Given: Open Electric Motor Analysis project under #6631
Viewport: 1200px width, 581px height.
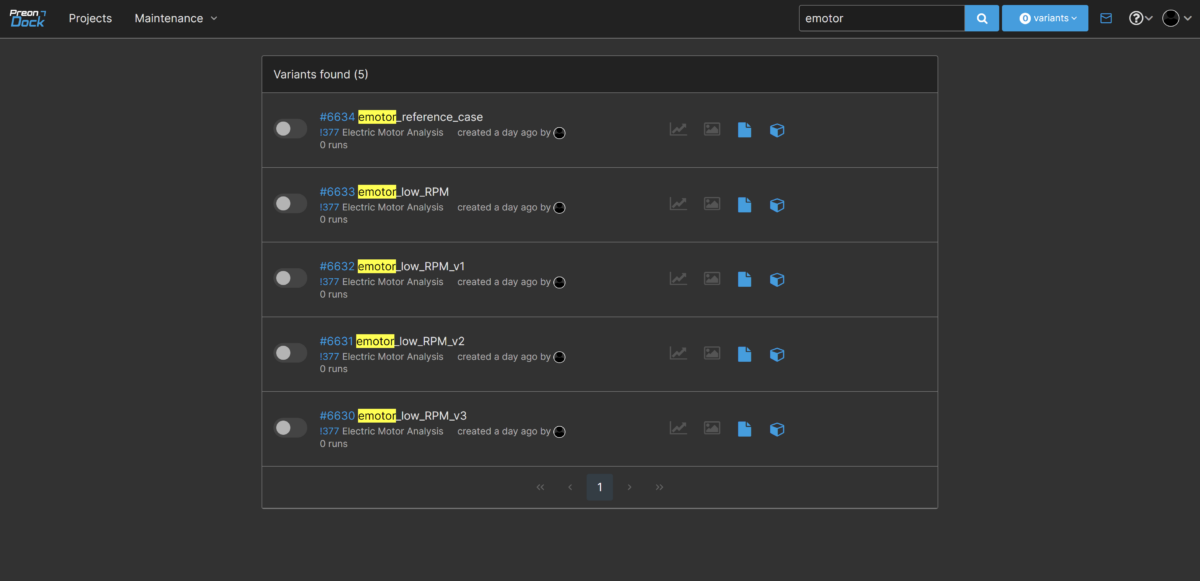Looking at the screenshot, I should [392, 357].
